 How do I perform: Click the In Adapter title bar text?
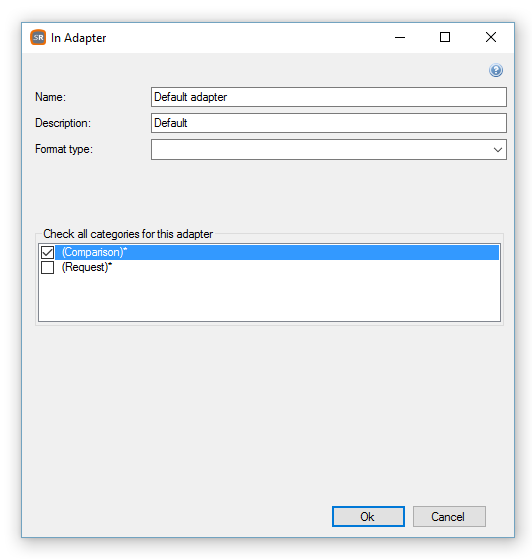(78, 38)
